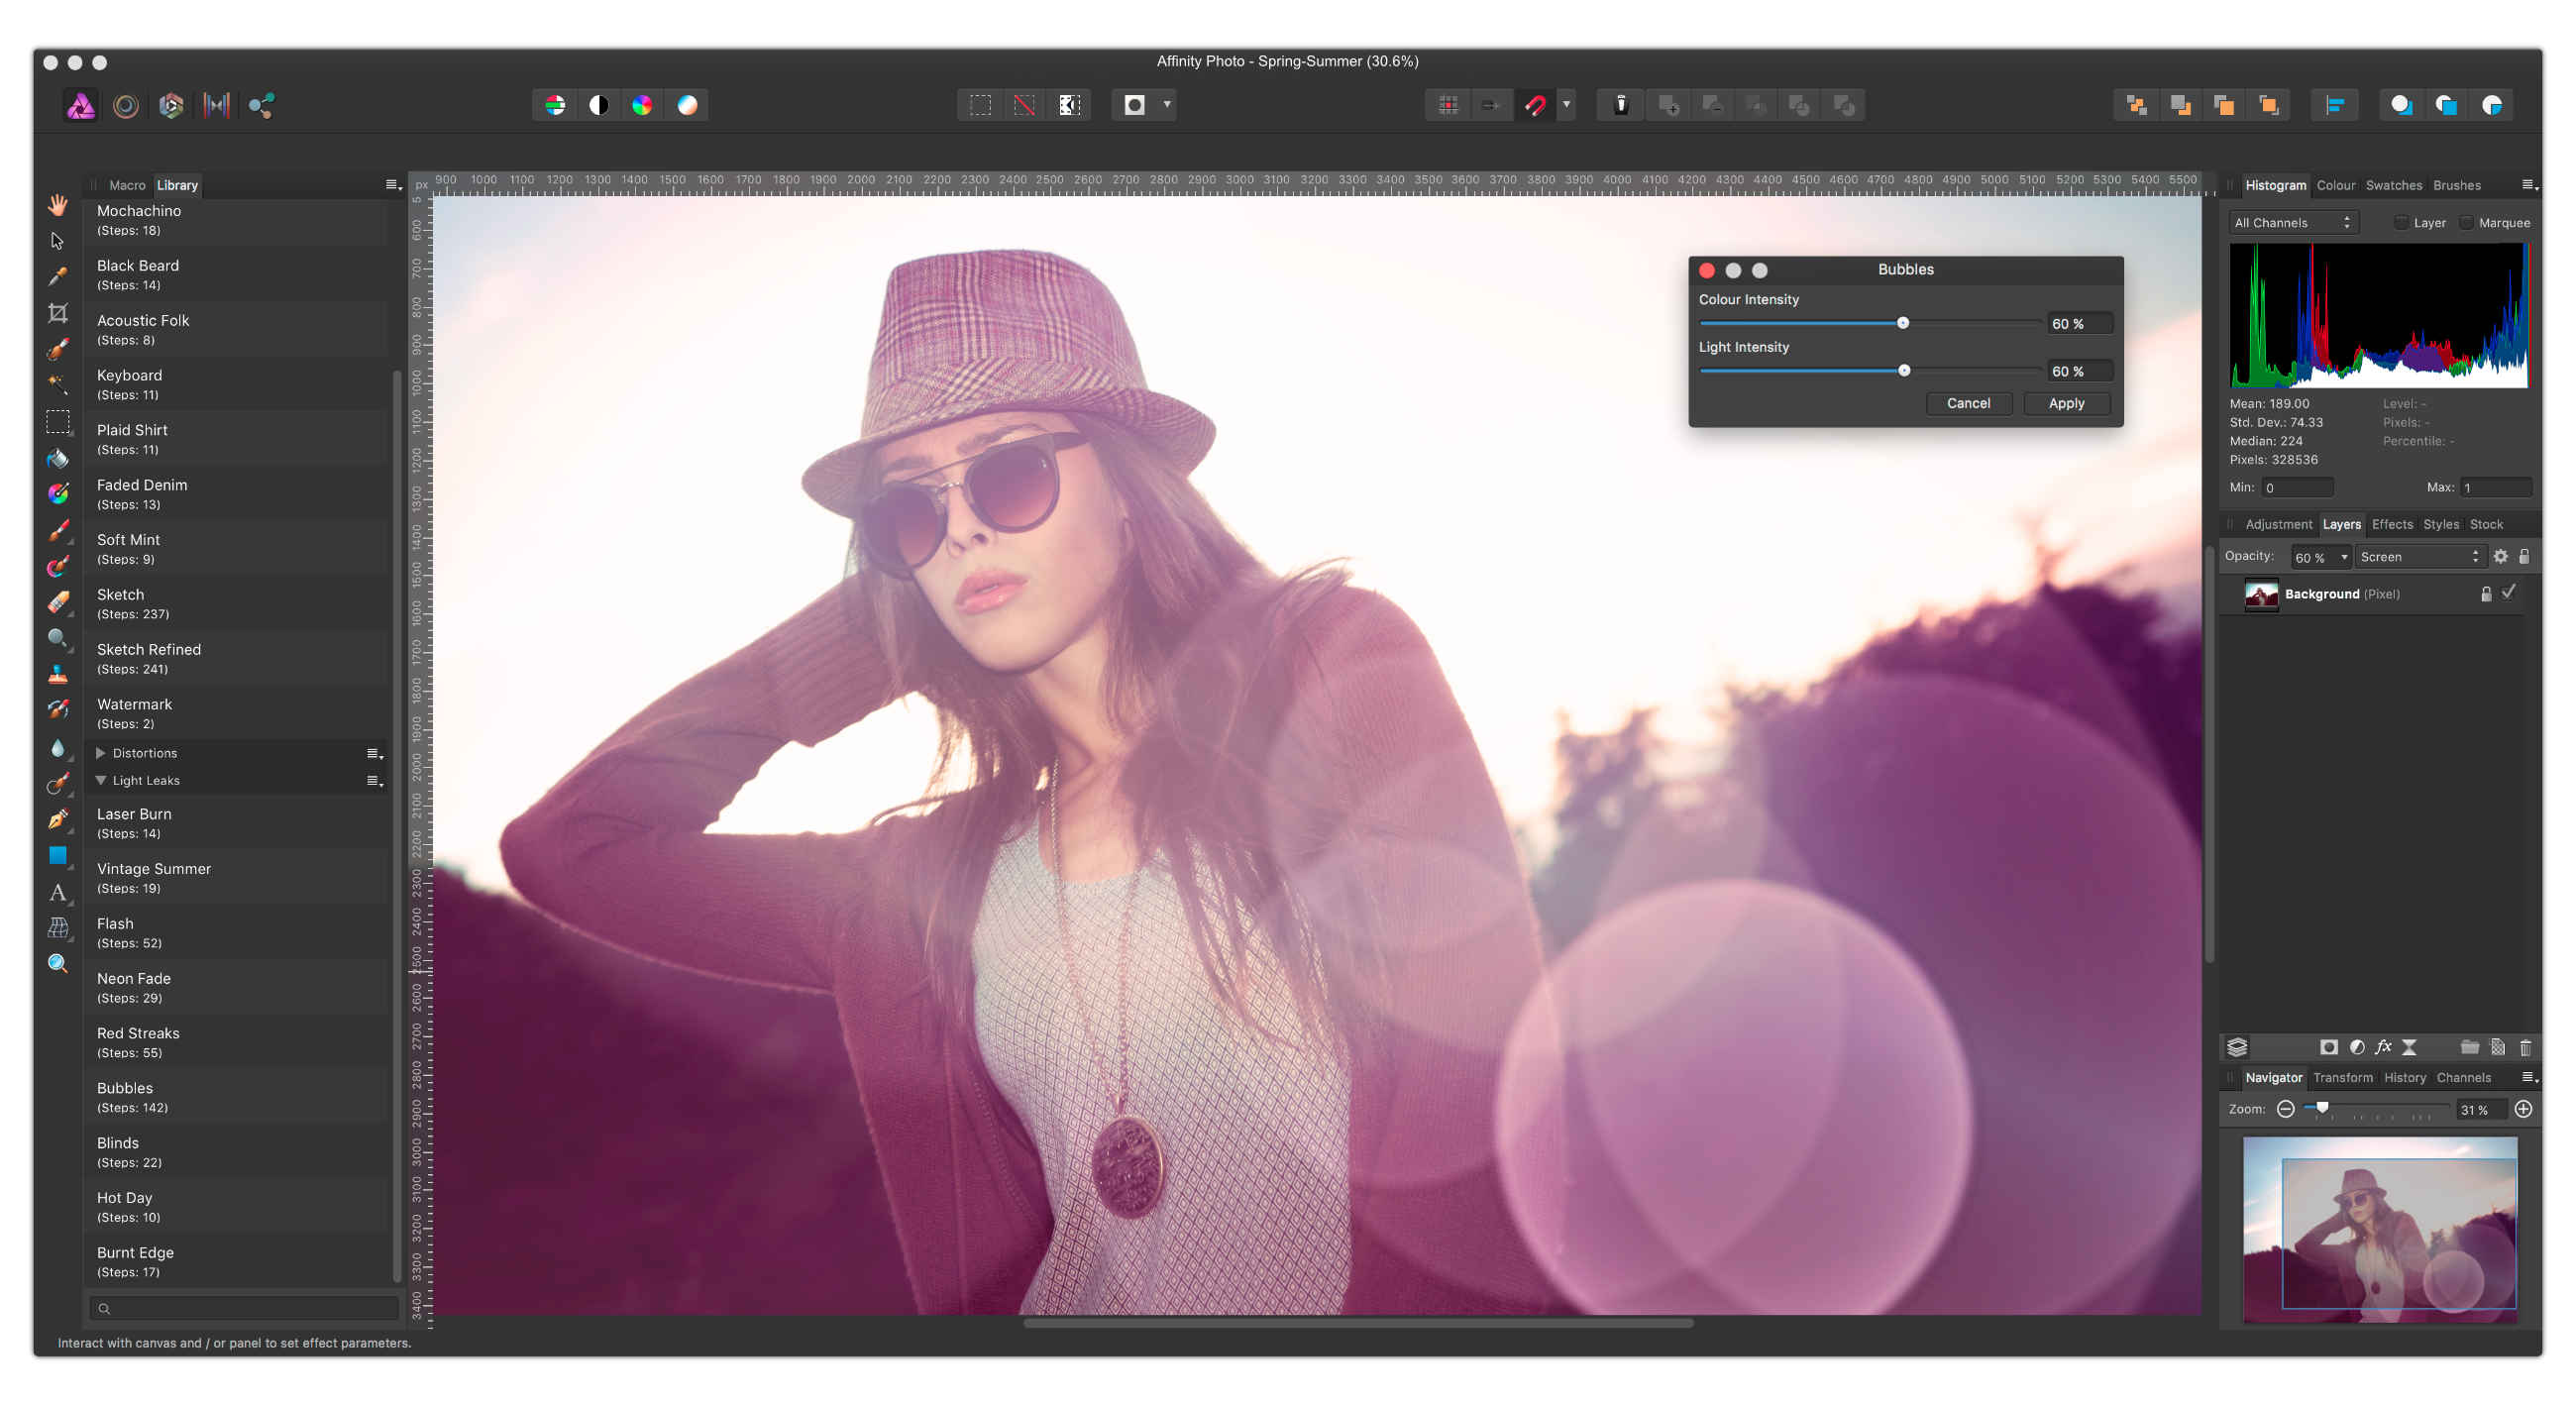Screen dimensions: 2576x1405
Task: Open the History tab
Action: click(2404, 1077)
